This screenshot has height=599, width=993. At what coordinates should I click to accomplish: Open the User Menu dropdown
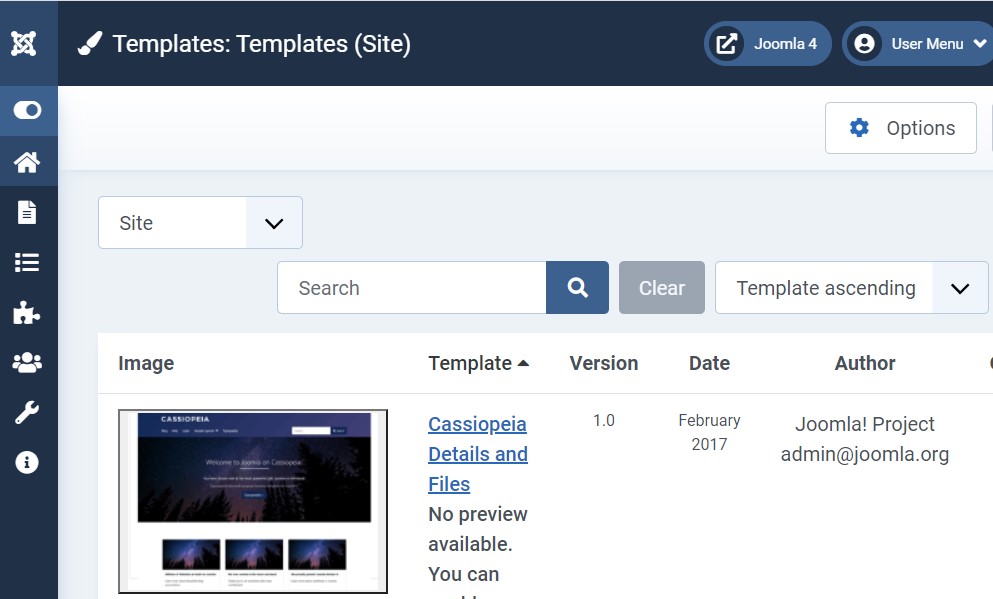[918, 44]
